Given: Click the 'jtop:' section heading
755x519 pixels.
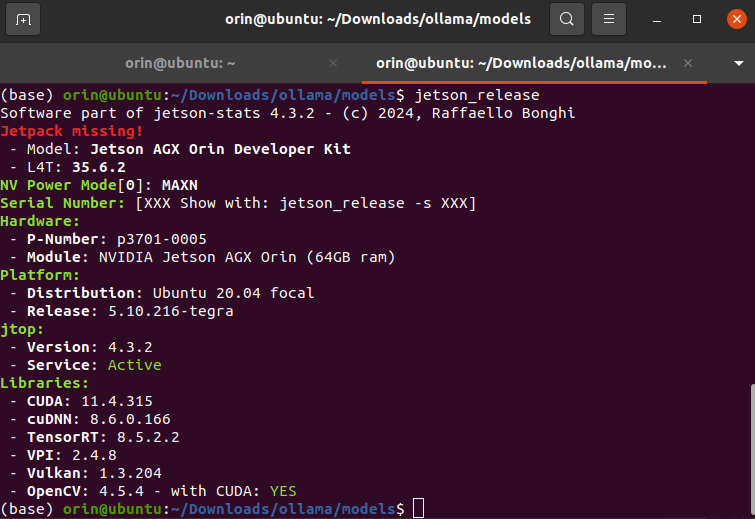Looking at the screenshot, I should [22, 329].
